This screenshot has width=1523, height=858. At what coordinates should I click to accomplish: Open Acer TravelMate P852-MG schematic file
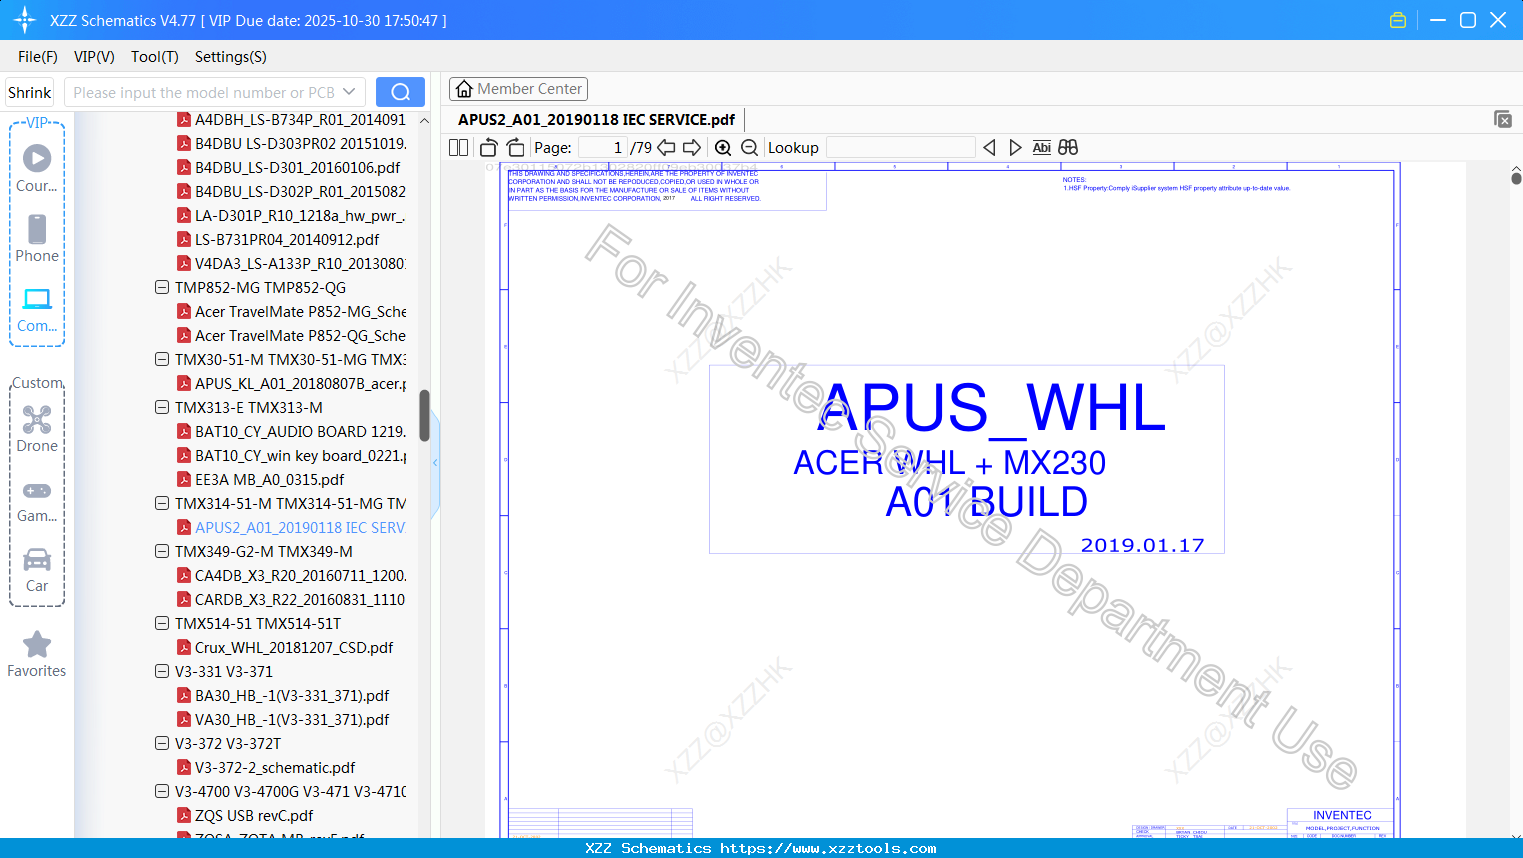[291, 312]
